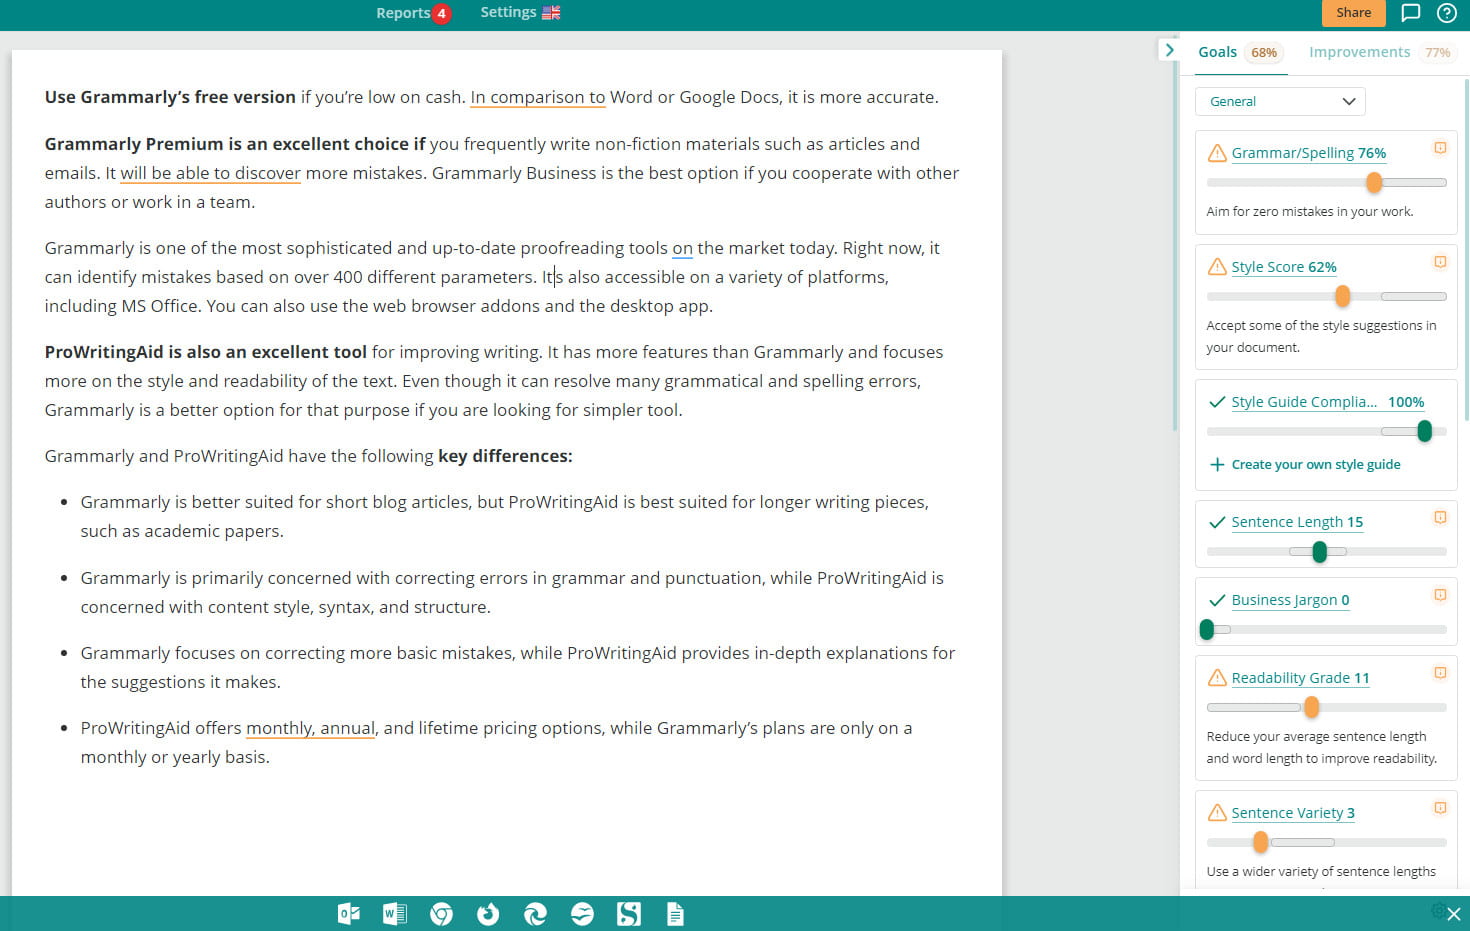Click bold text "key differences:"
The height and width of the screenshot is (931, 1470).
[505, 456]
